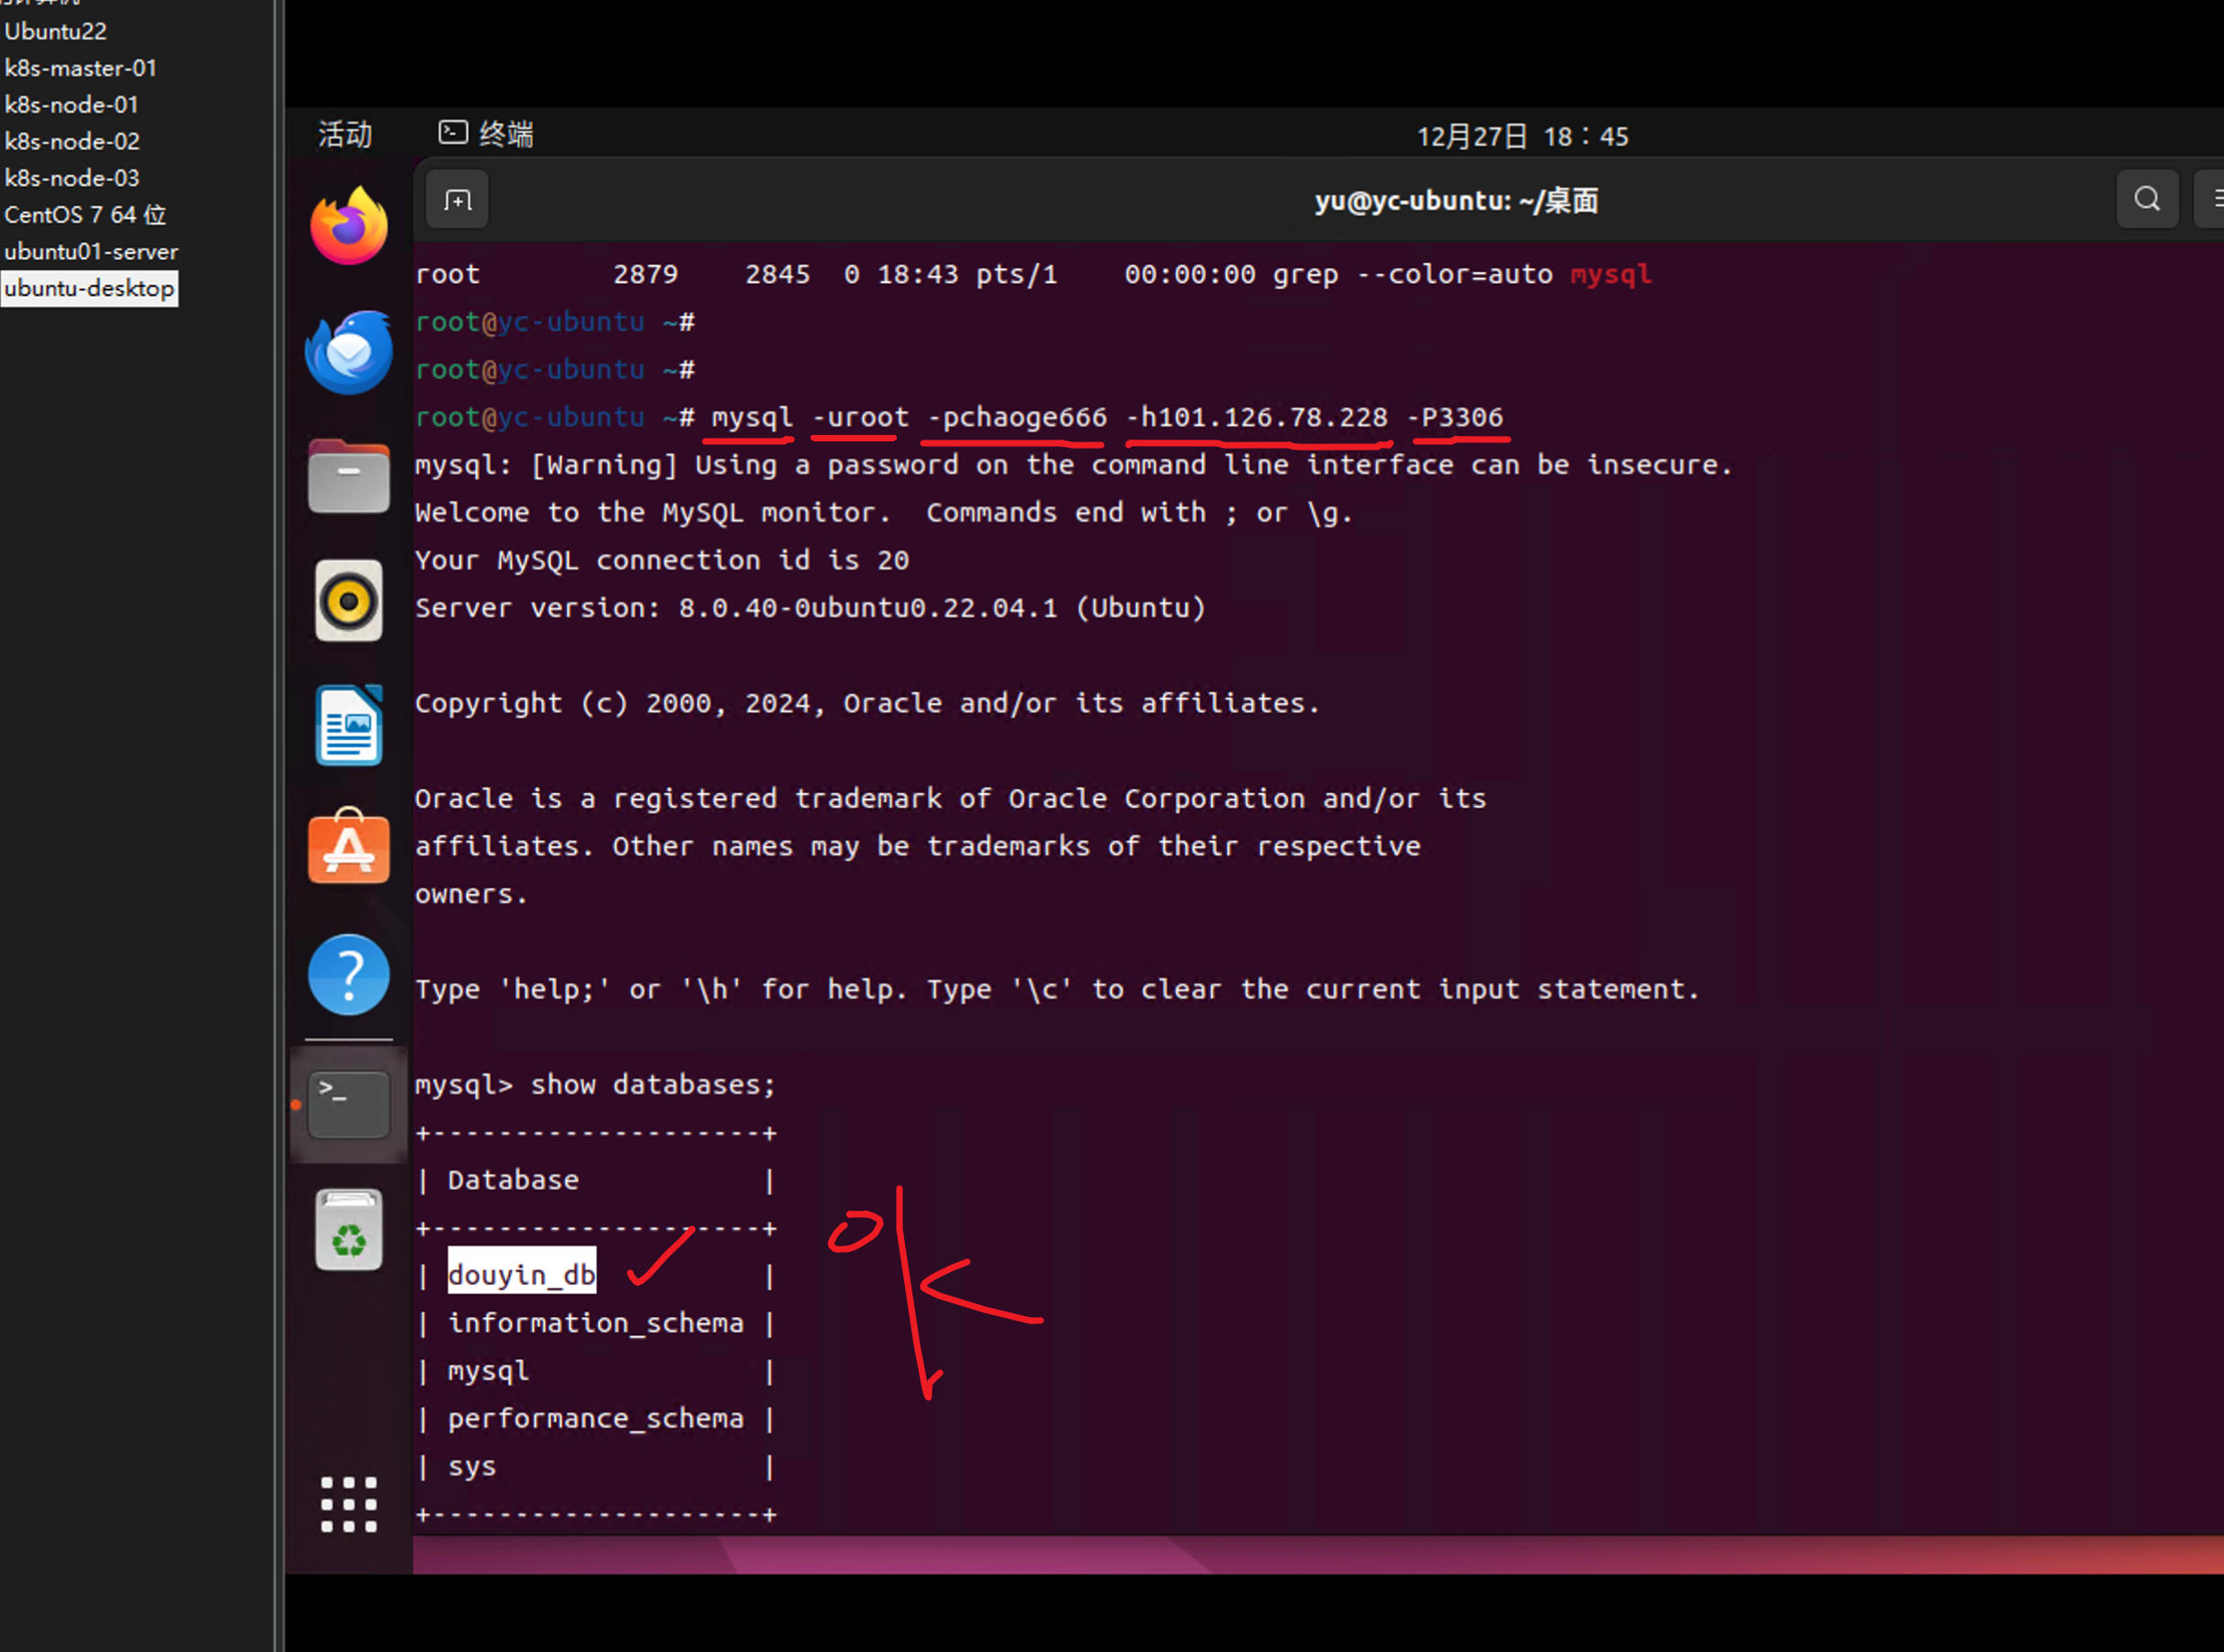The height and width of the screenshot is (1652, 2224).
Task: Open the 活动 activities overview
Action: tap(345, 134)
